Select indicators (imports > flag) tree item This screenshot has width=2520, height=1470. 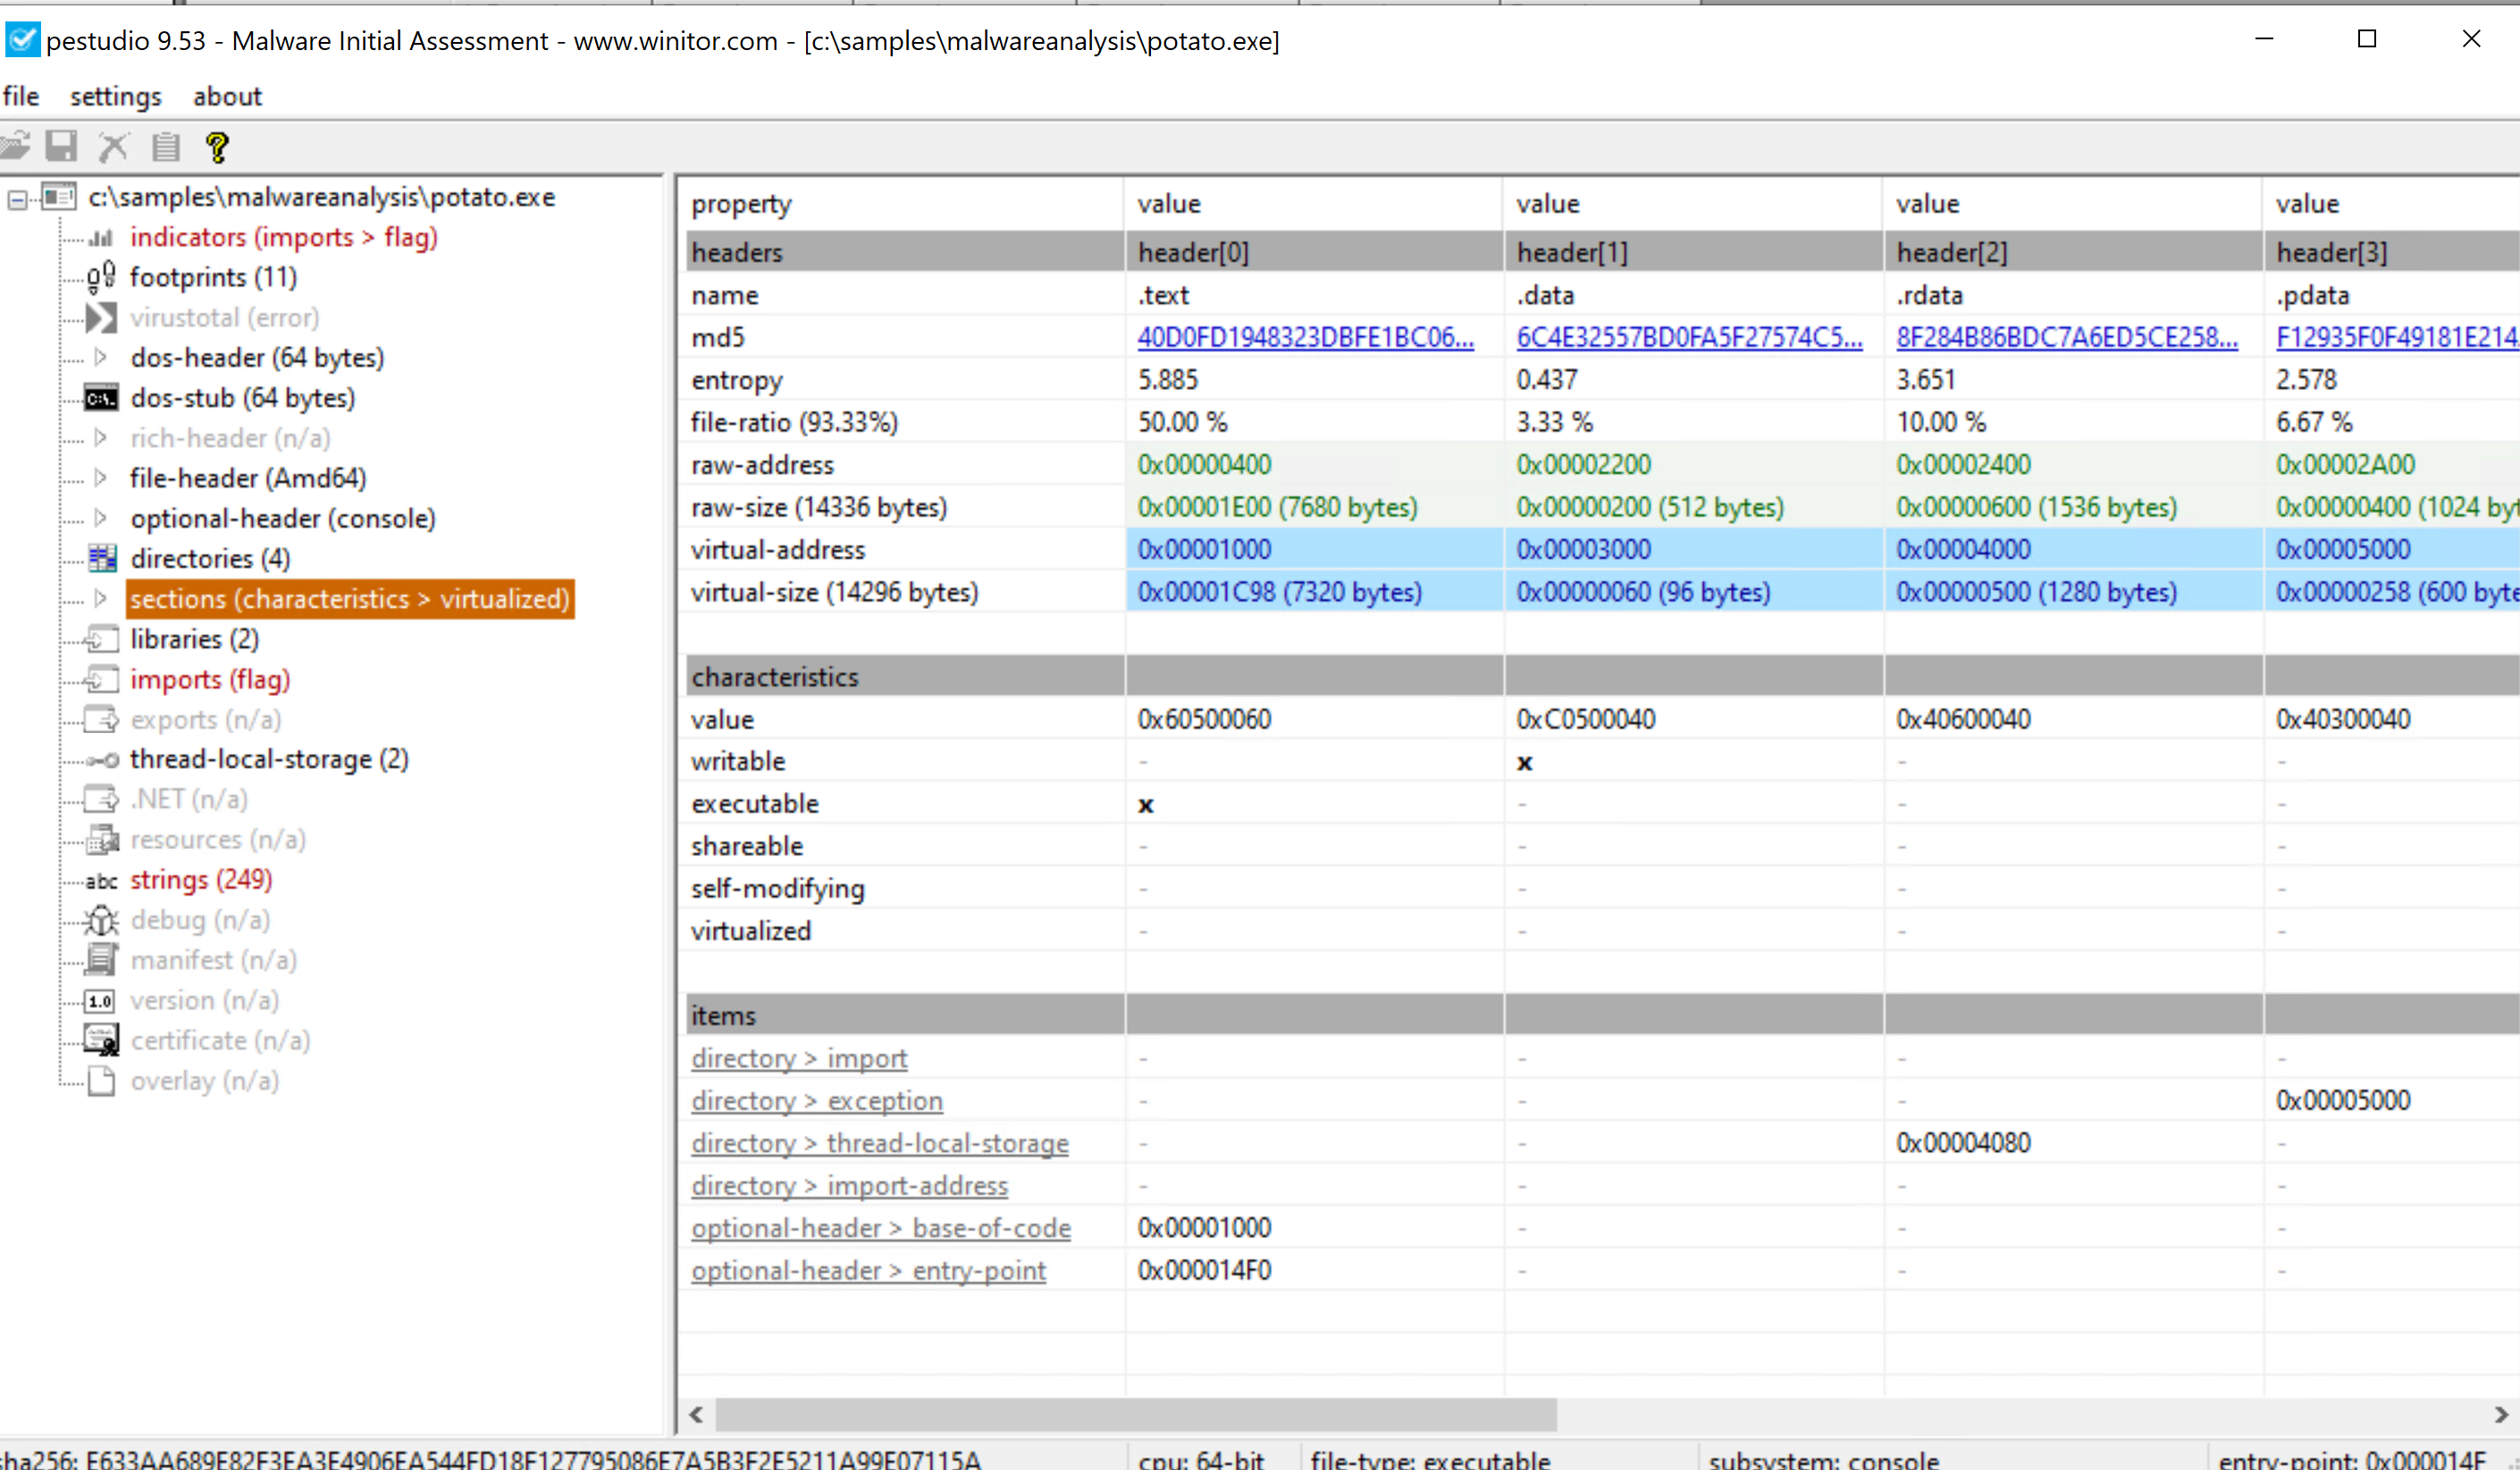pos(284,237)
